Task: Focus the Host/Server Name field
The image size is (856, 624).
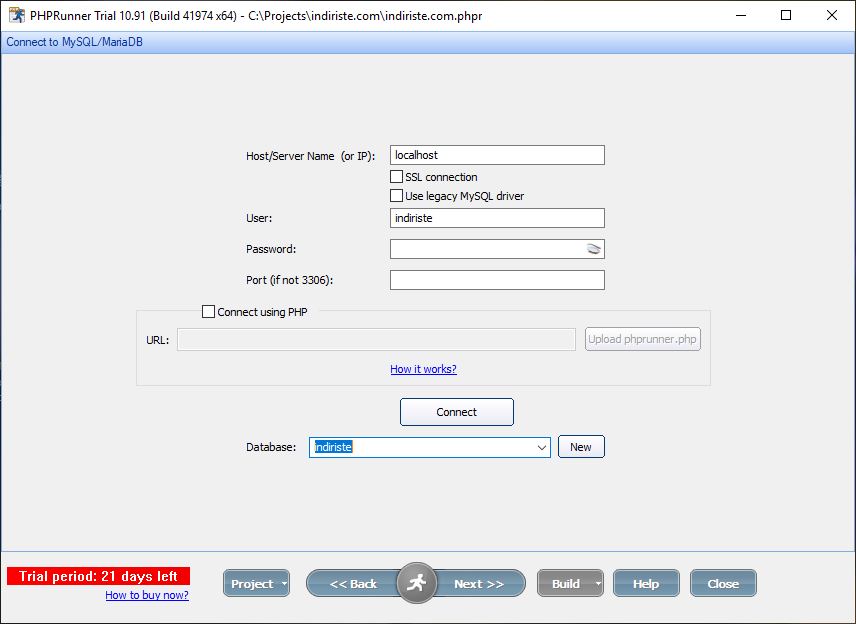Action: [x=497, y=155]
